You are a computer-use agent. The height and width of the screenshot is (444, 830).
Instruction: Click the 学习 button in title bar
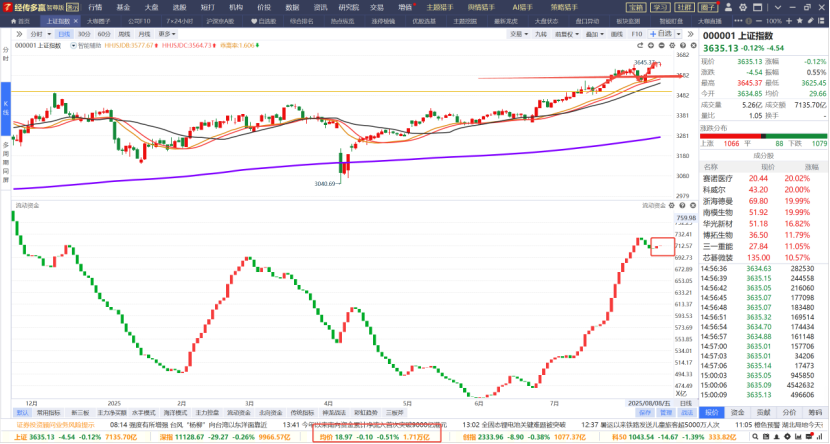pyautogui.click(x=661, y=6)
